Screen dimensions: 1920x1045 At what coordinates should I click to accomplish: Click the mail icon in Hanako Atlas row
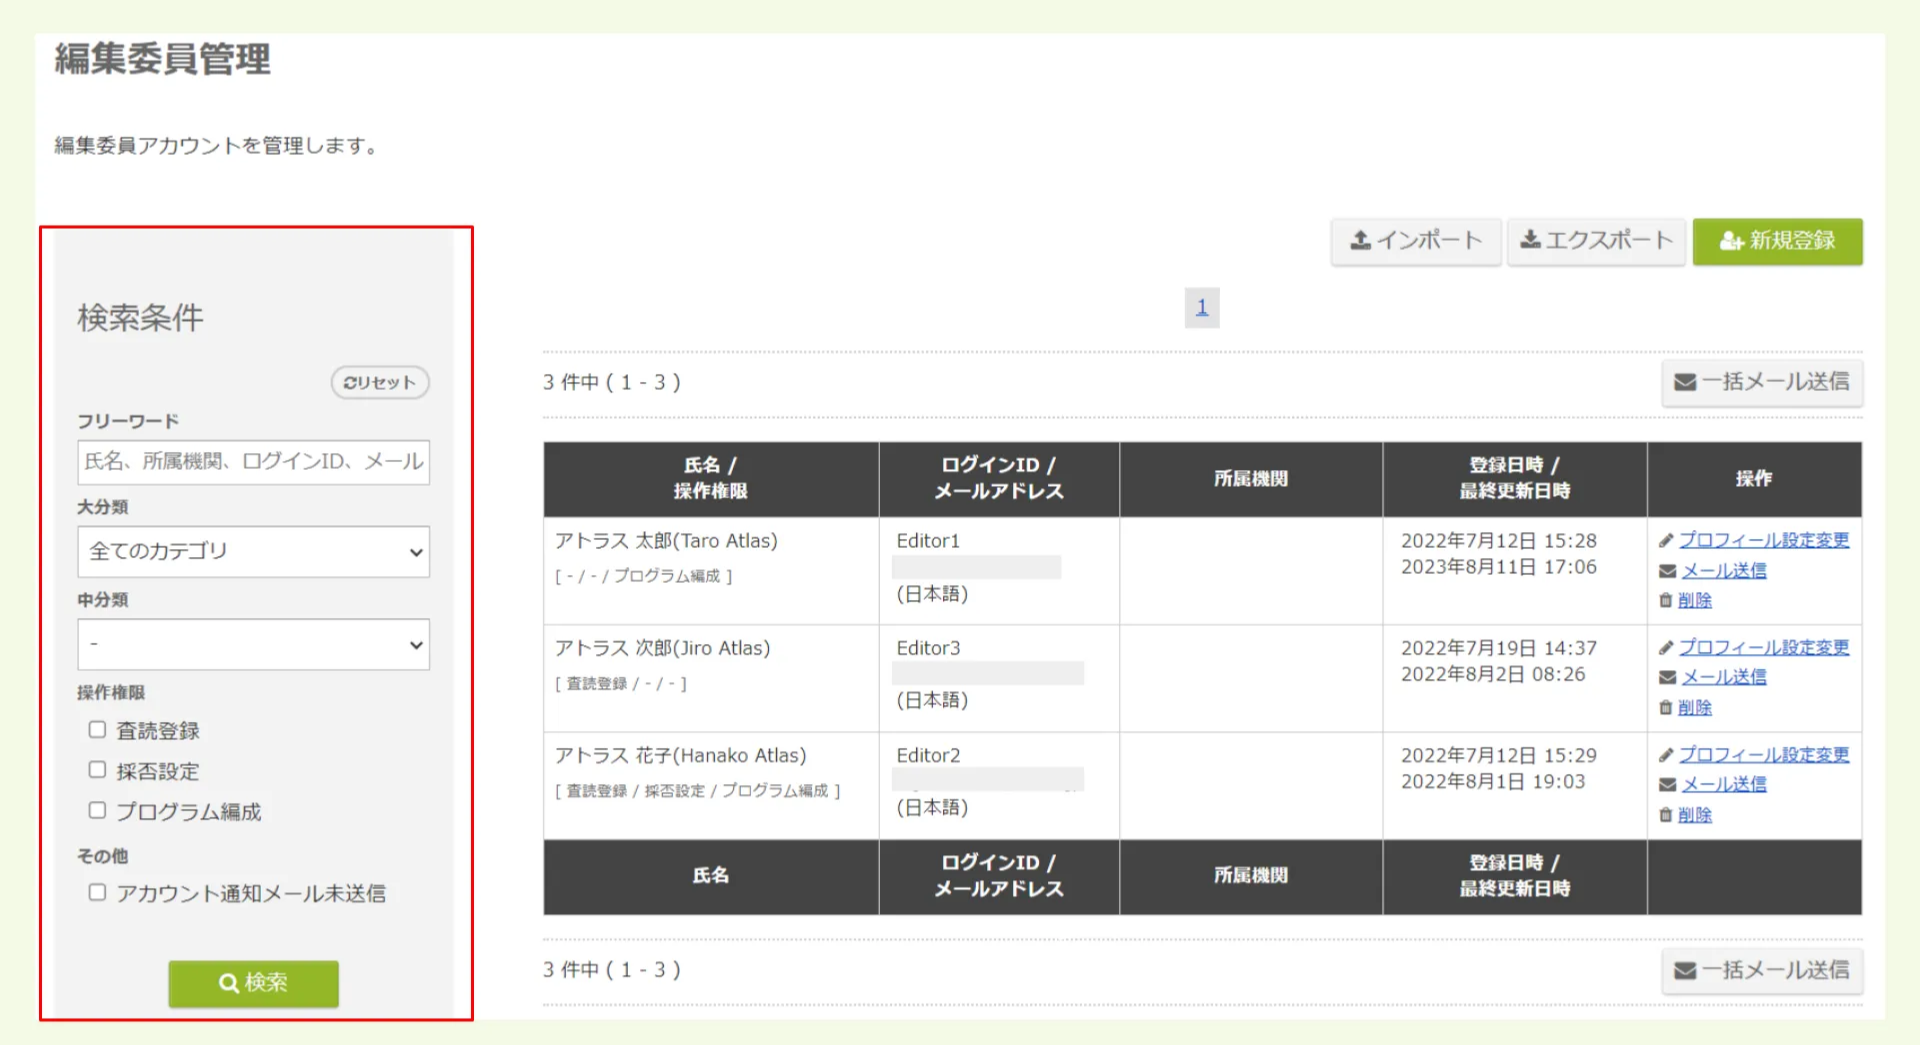1666,784
